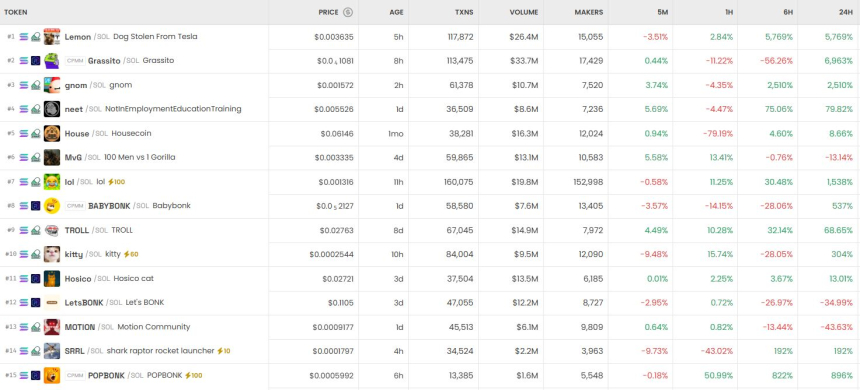The height and width of the screenshot is (390, 860).
Task: Click the CPMM tag in Grassito row
Action: tap(75, 61)
